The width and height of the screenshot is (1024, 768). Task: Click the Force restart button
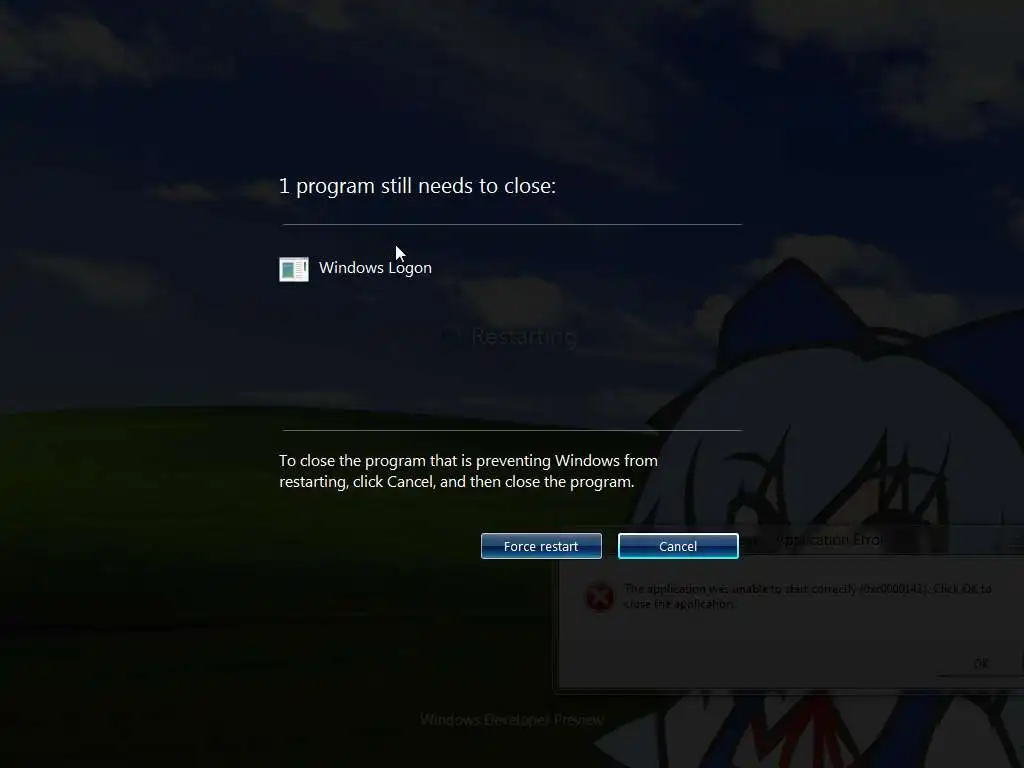tap(541, 546)
